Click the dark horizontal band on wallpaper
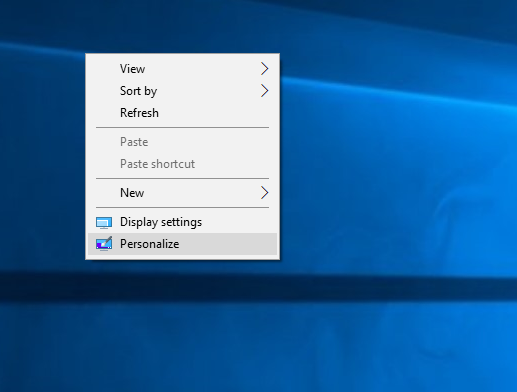Viewport: 517px width, 392px height. [258, 287]
